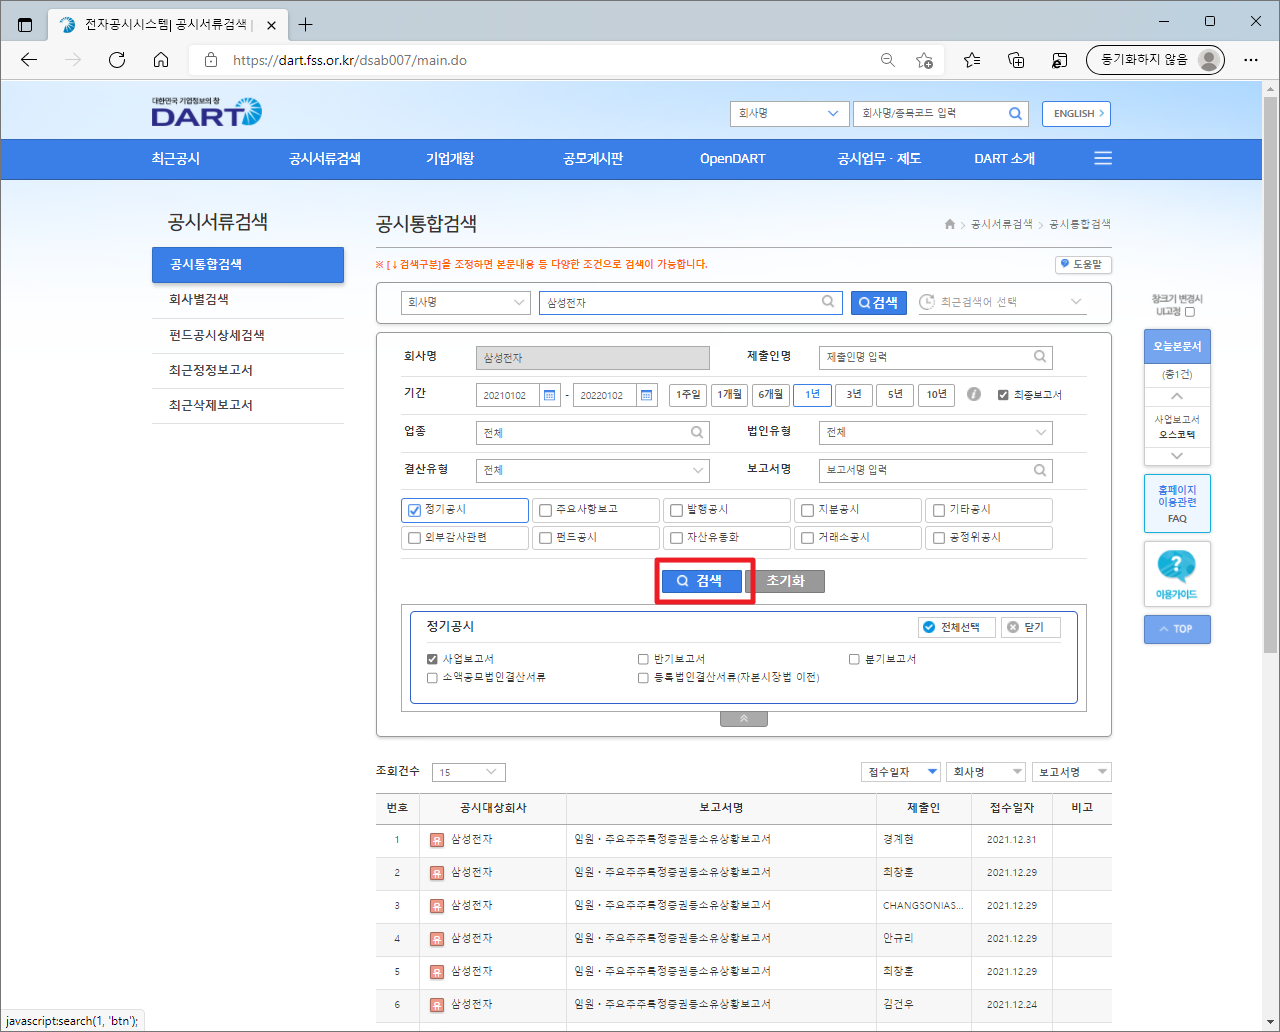Viewport: 1280px width, 1032px height.
Task: Open the 결산유형 dropdown
Action: pyautogui.click(x=593, y=470)
